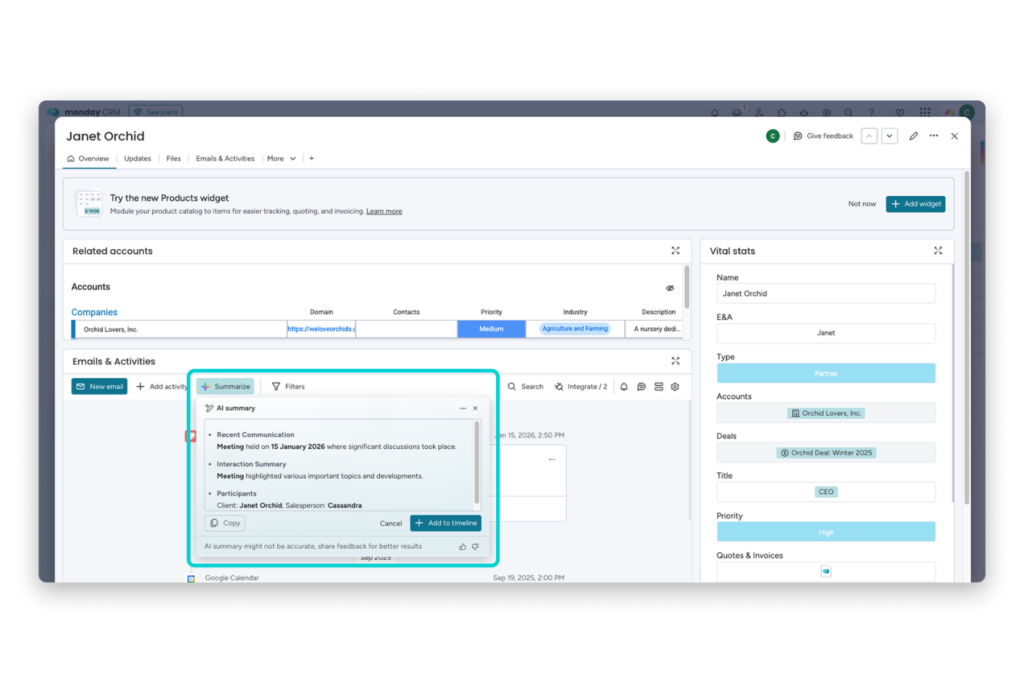Click the Add widget button
1024x683 pixels.
point(916,204)
